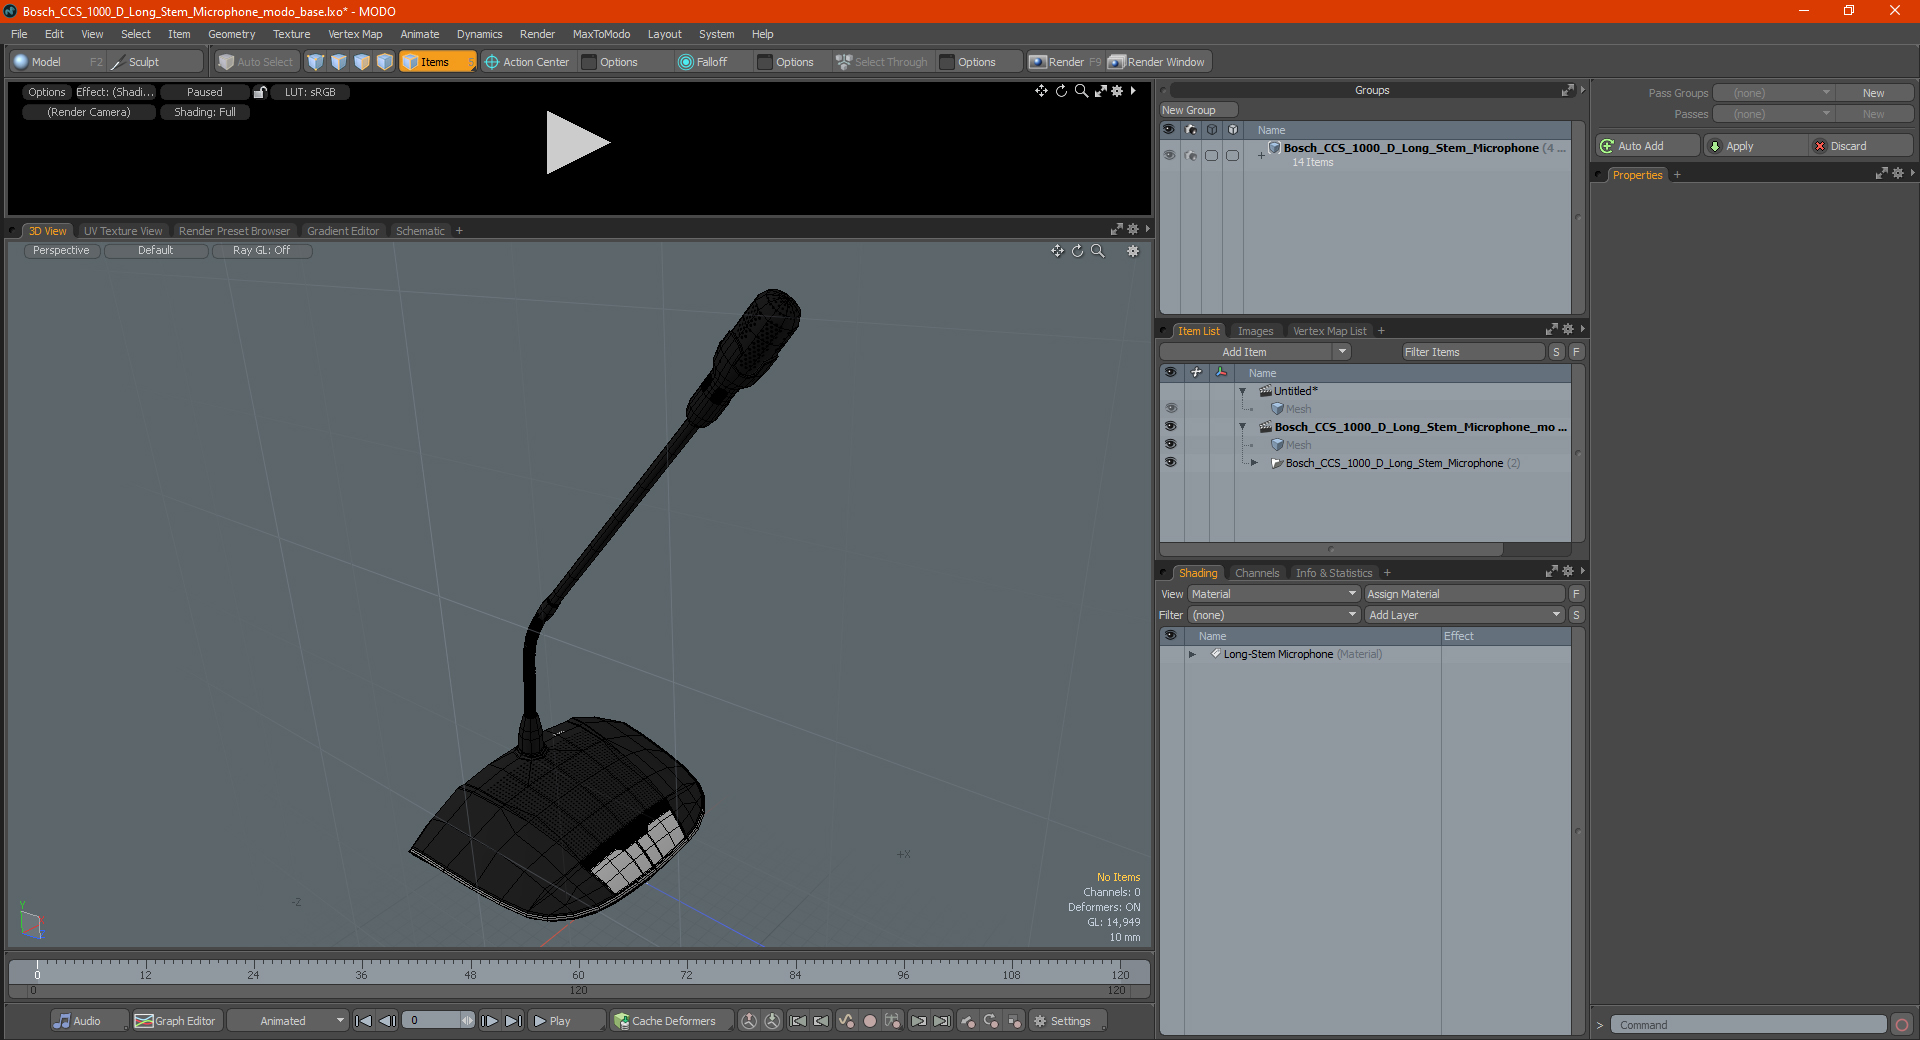Select Polygons mode cube icon

[362, 62]
